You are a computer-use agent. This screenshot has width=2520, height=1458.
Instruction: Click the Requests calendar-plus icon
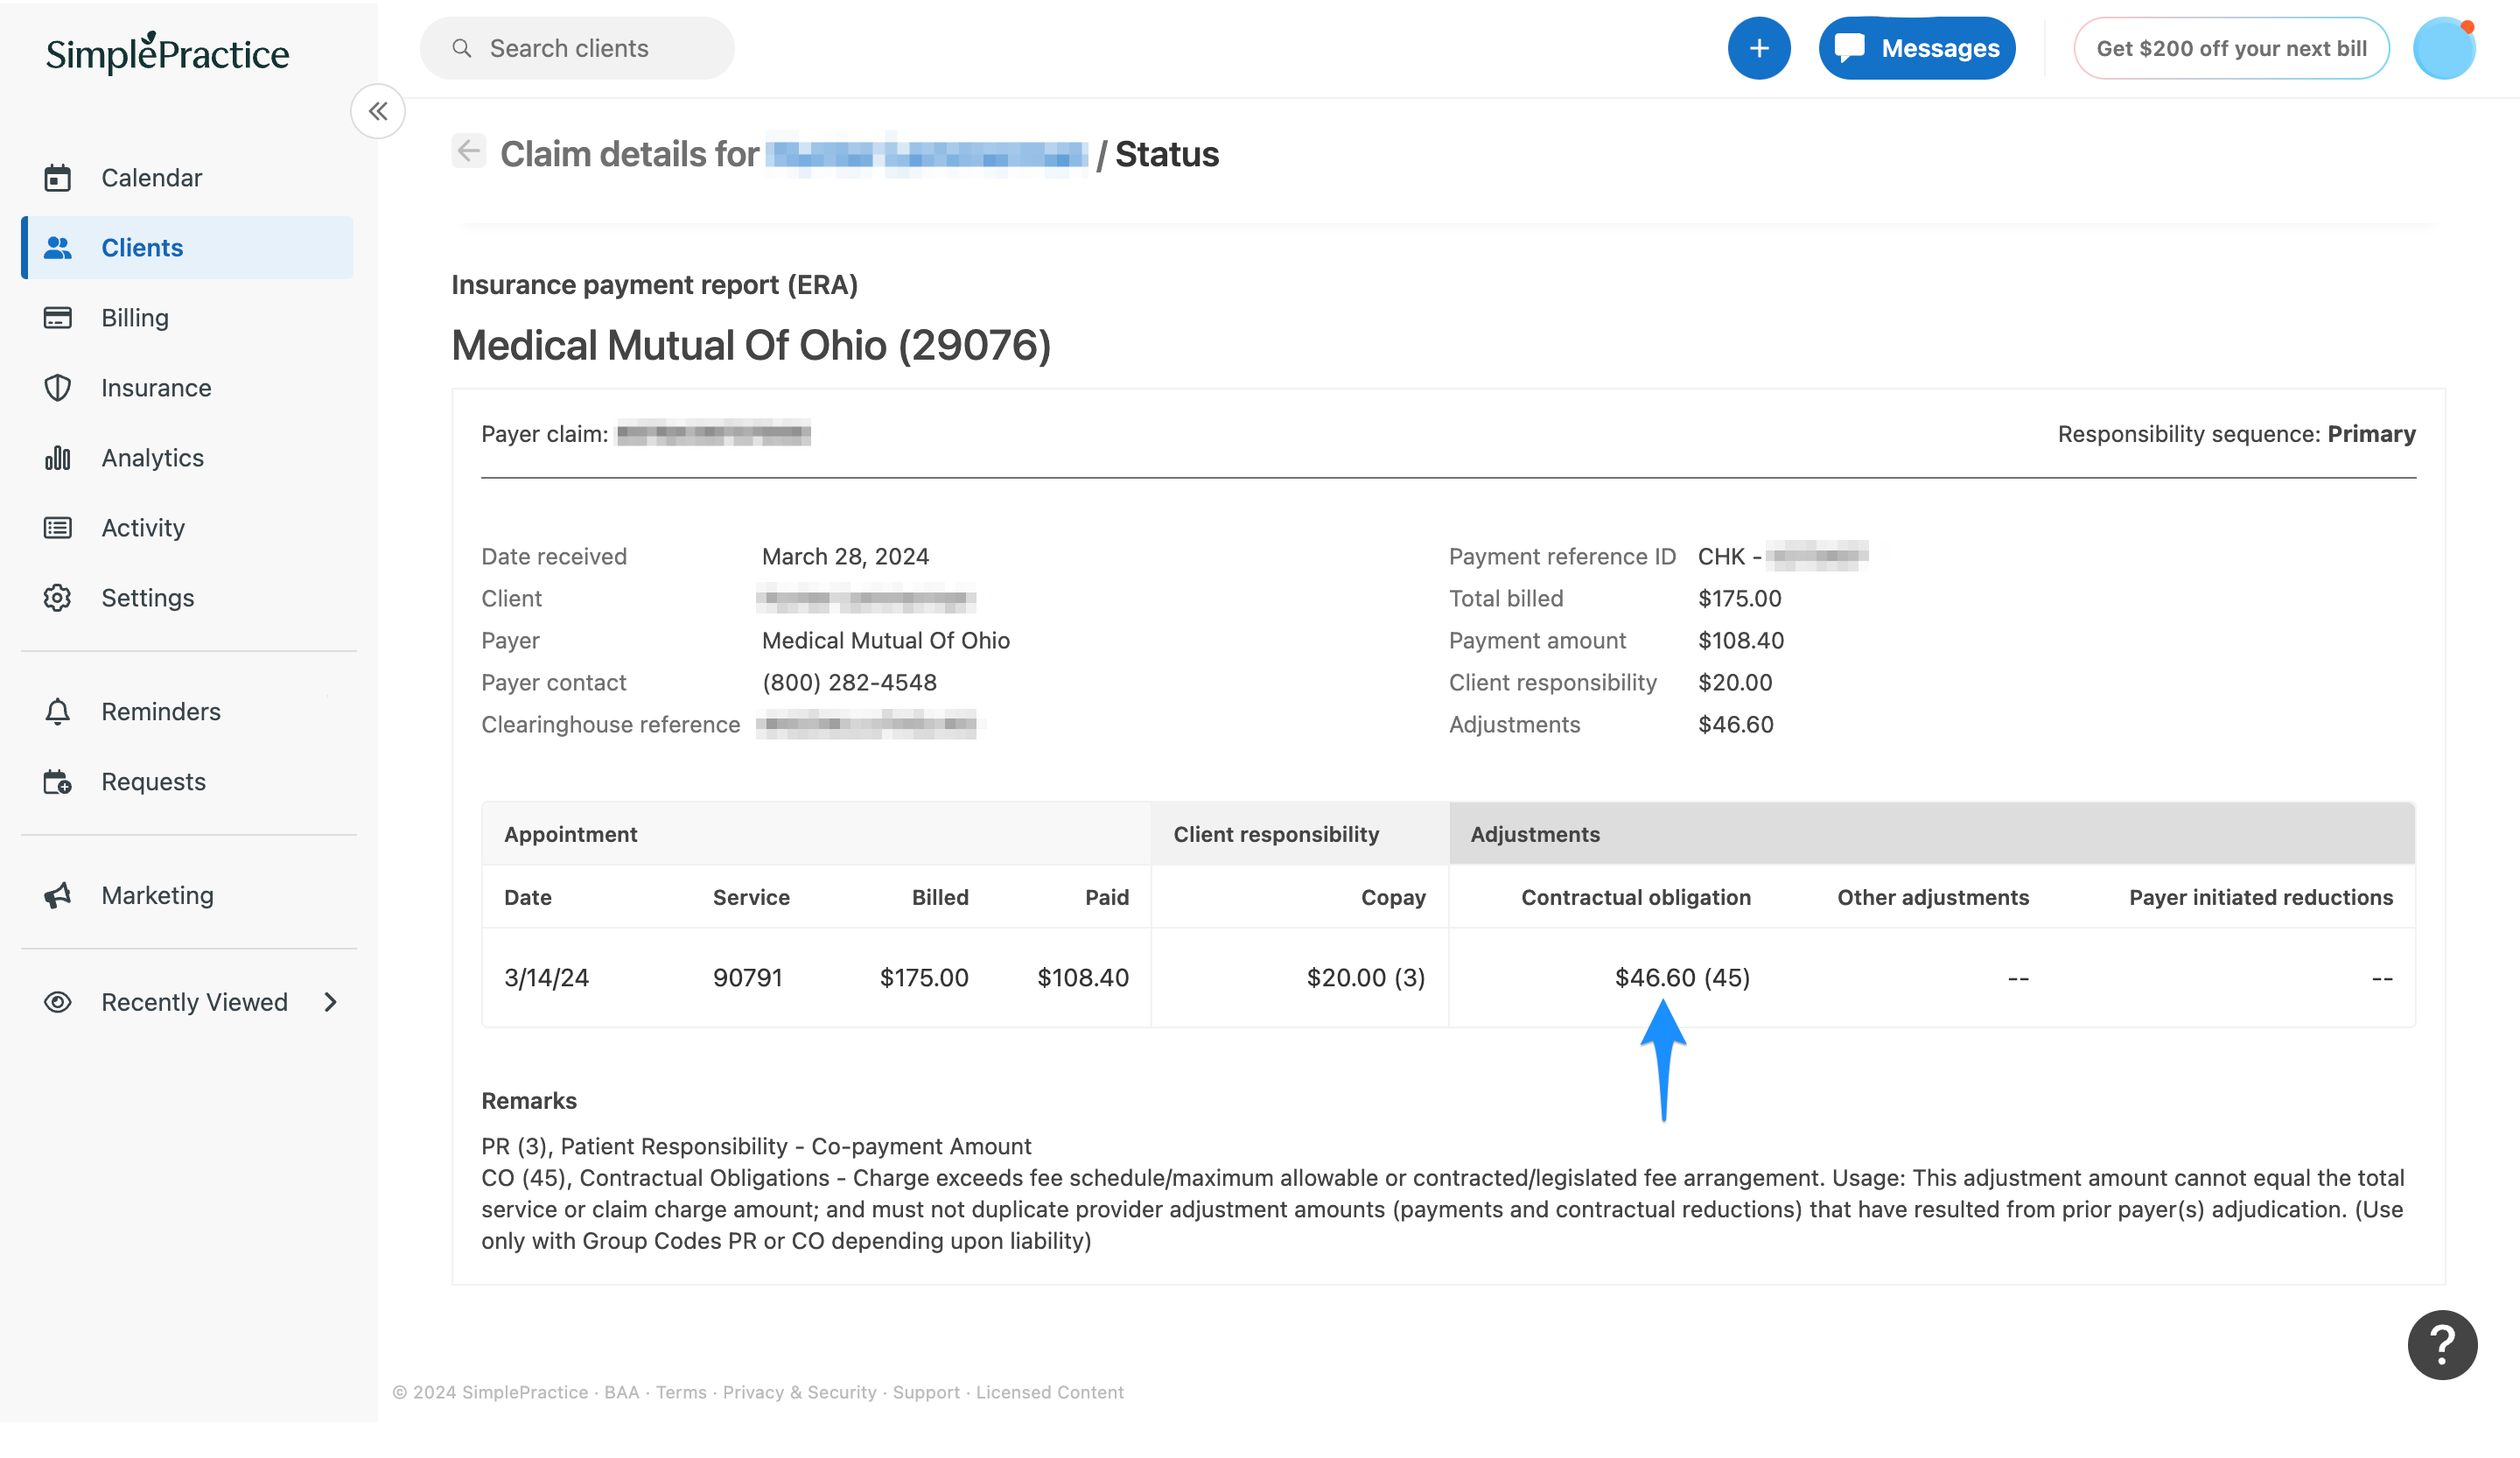point(58,782)
